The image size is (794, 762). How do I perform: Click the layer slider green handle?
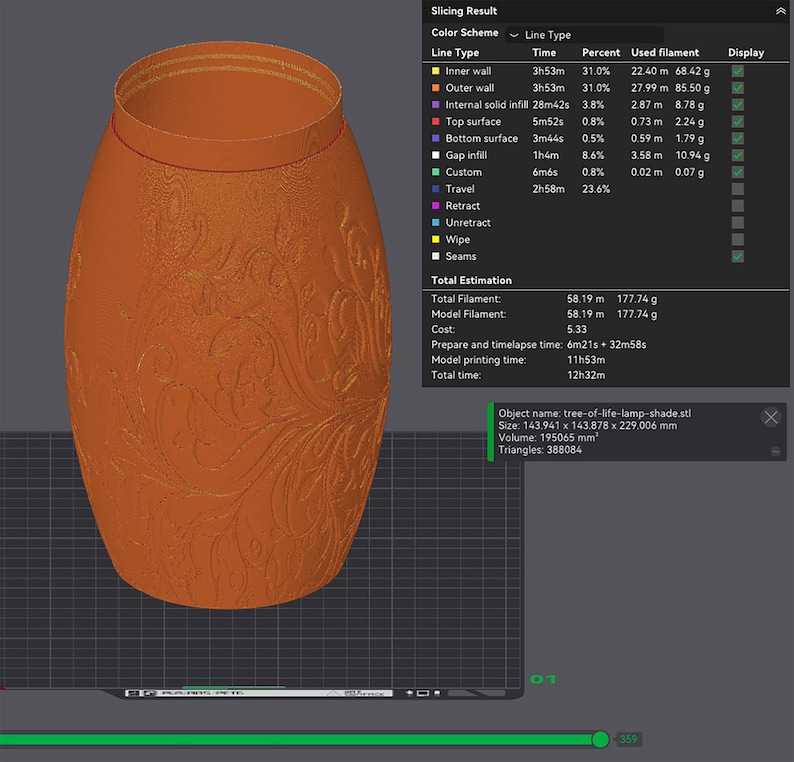[x=600, y=739]
